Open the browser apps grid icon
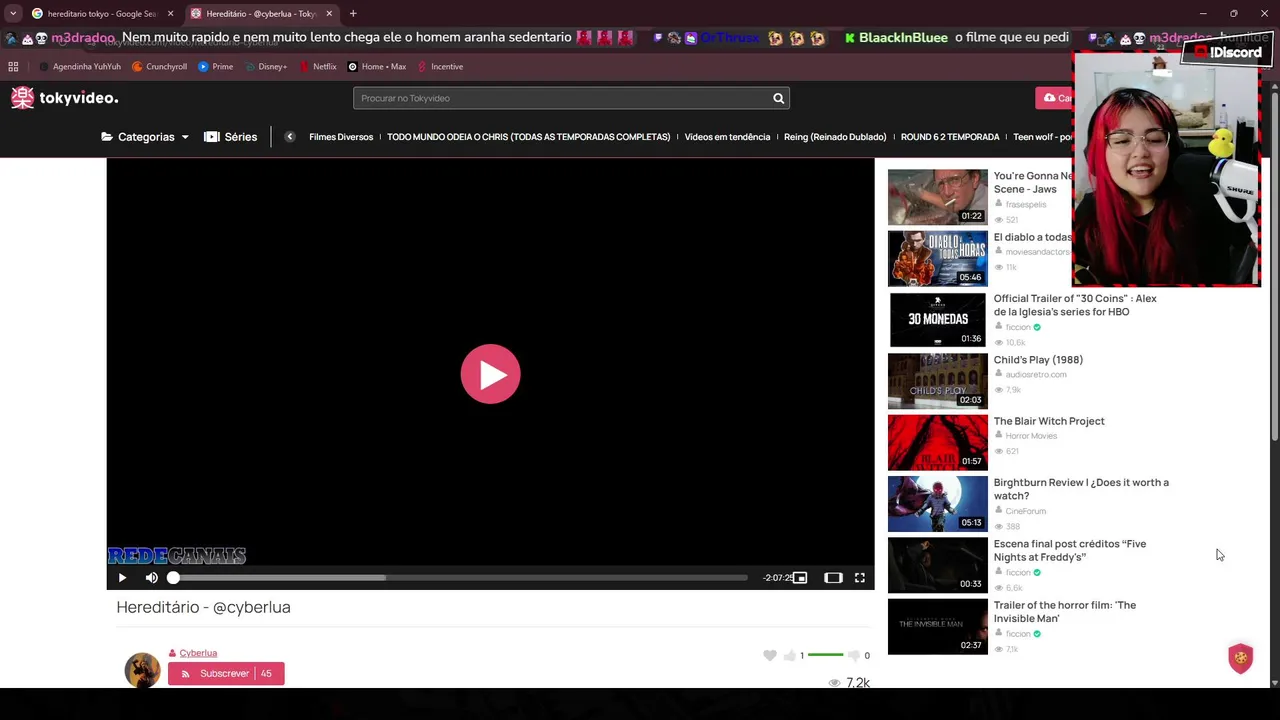The width and height of the screenshot is (1280, 720). (13, 67)
